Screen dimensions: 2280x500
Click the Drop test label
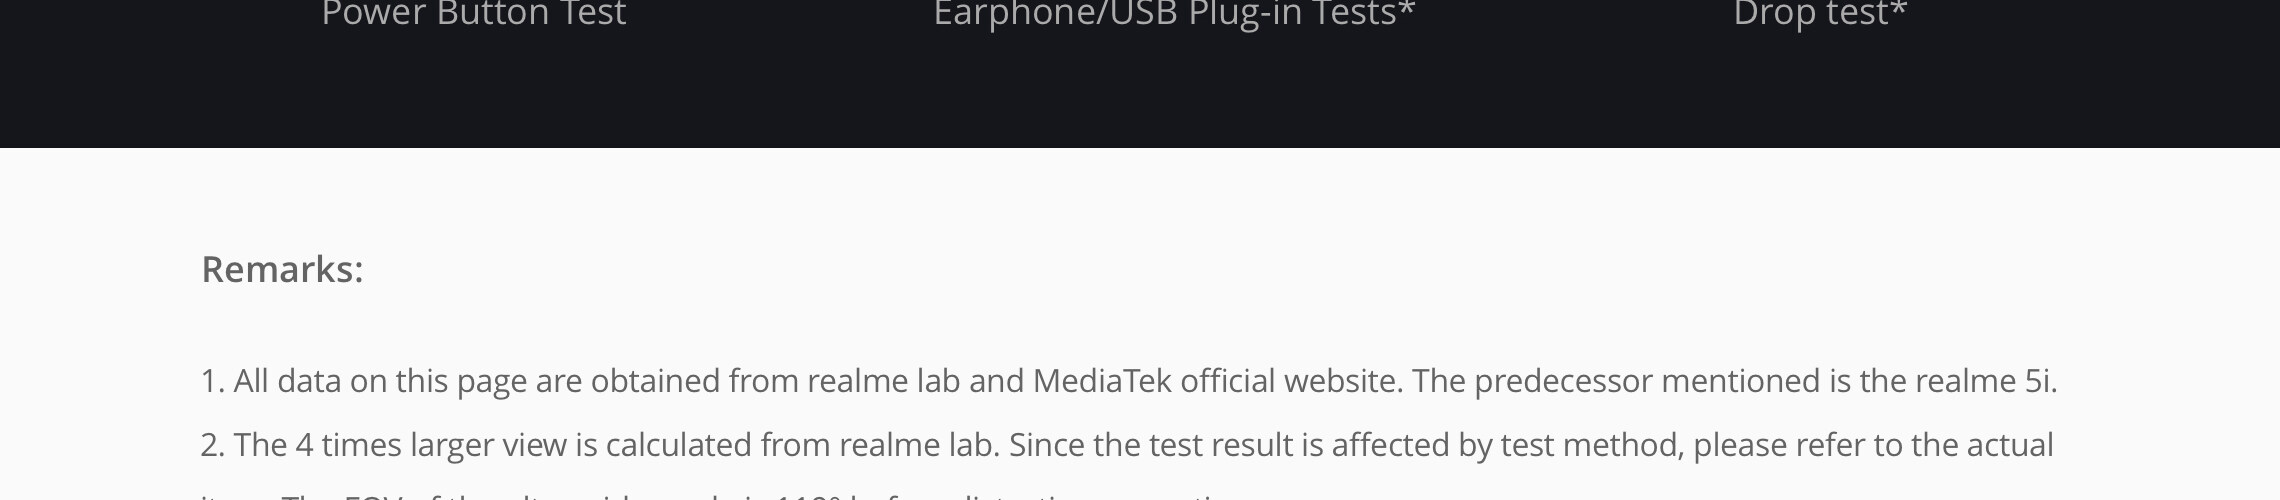[1810, 14]
